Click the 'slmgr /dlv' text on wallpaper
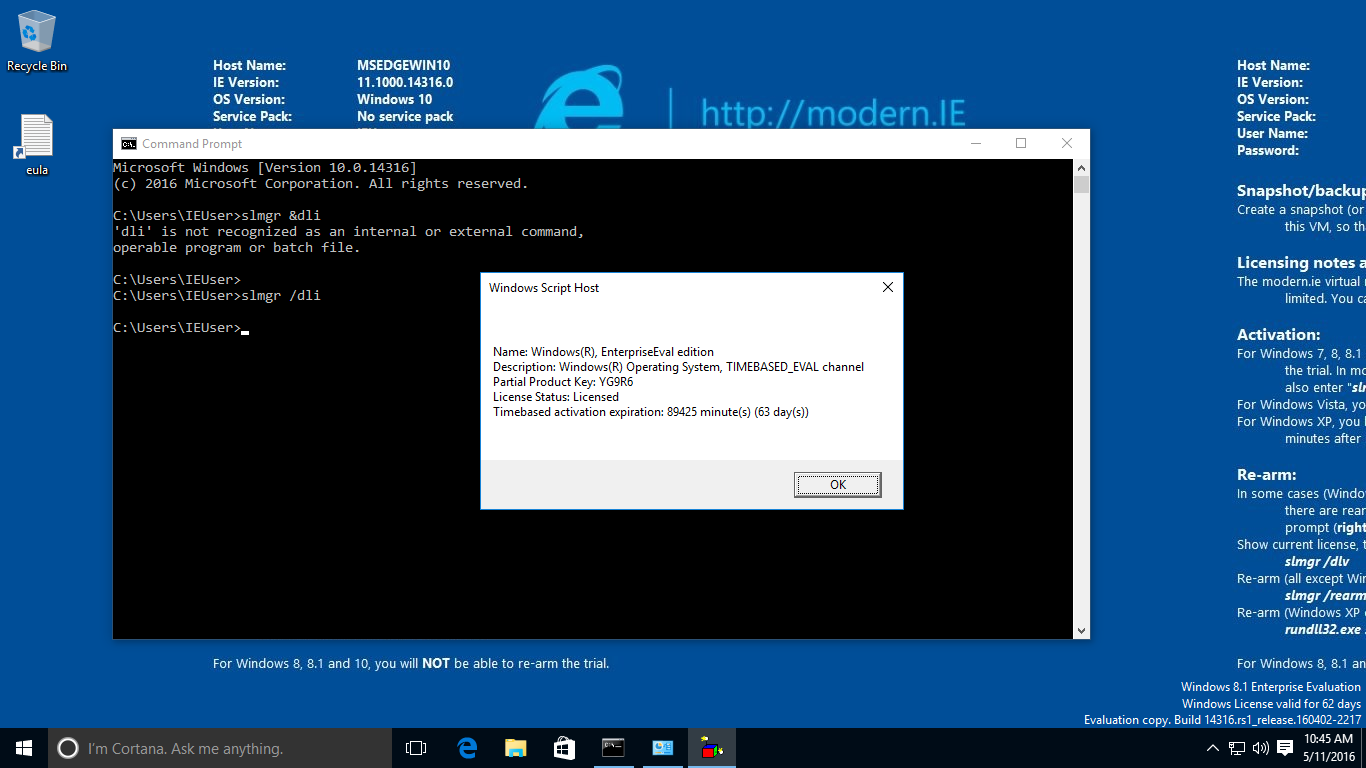 point(1317,561)
